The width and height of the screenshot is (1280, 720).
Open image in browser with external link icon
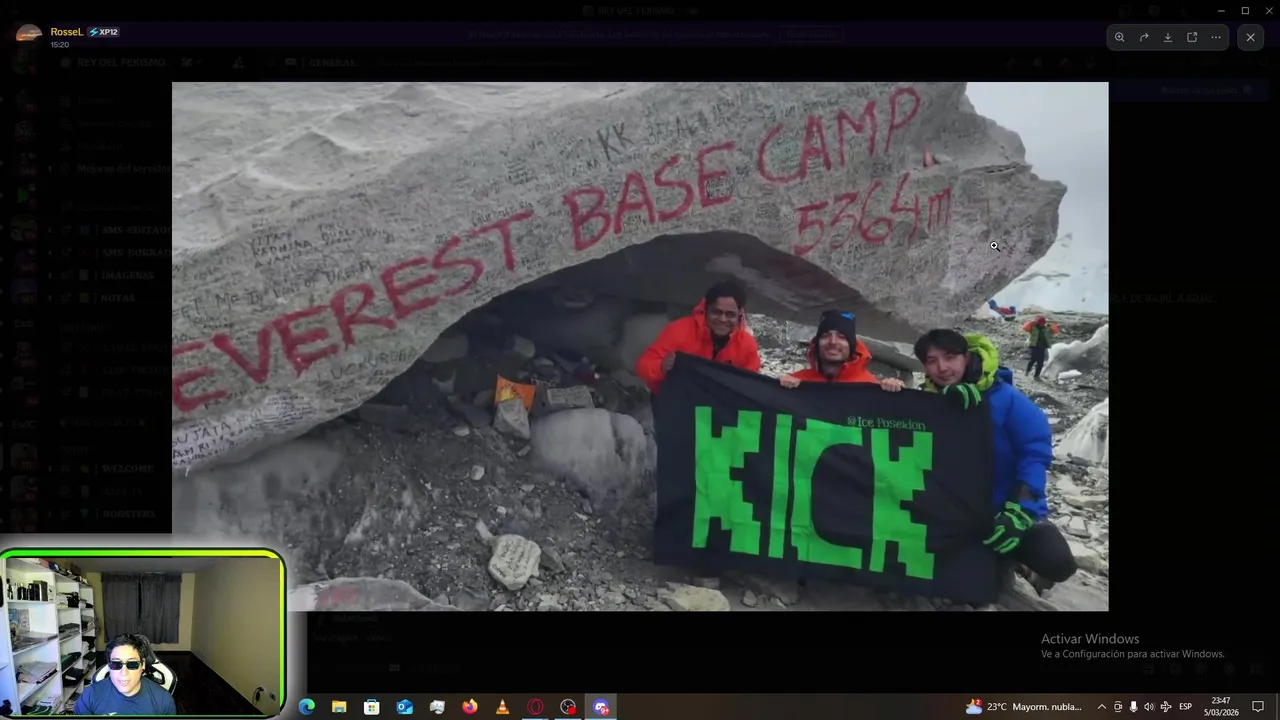point(1192,37)
